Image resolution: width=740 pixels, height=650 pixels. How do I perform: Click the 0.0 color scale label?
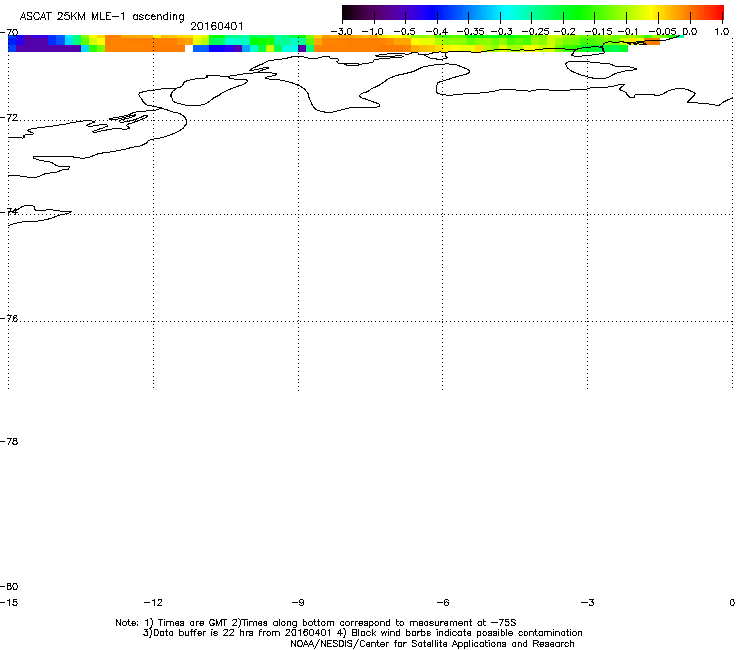[690, 32]
